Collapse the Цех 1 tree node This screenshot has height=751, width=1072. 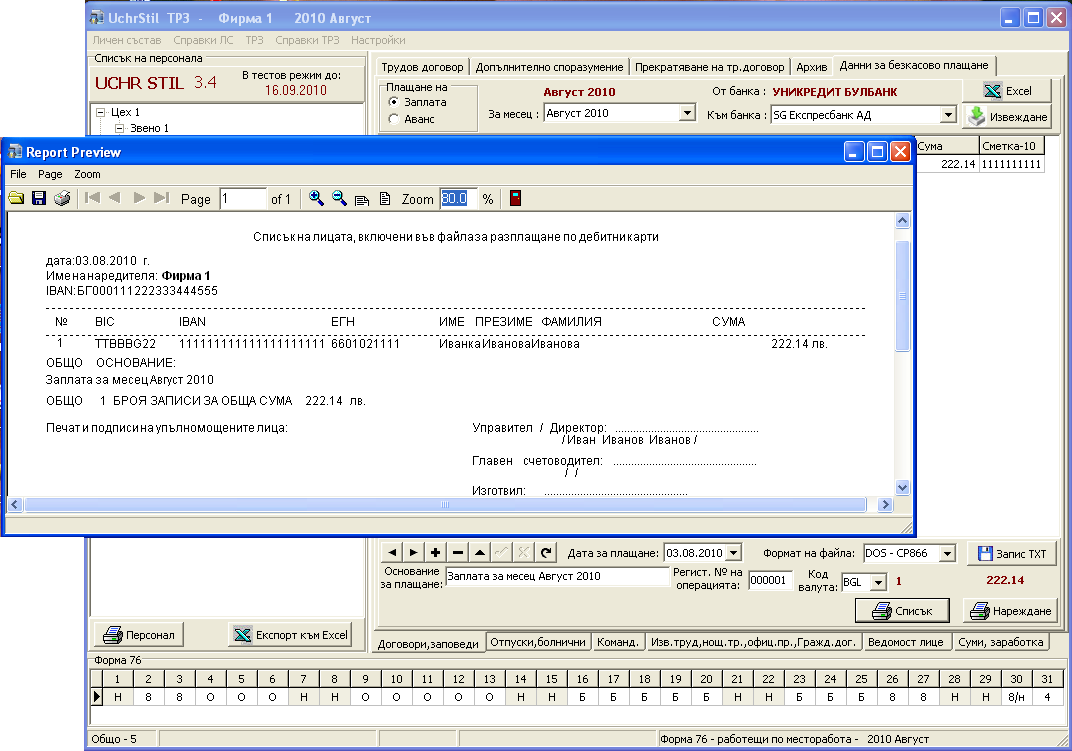101,113
